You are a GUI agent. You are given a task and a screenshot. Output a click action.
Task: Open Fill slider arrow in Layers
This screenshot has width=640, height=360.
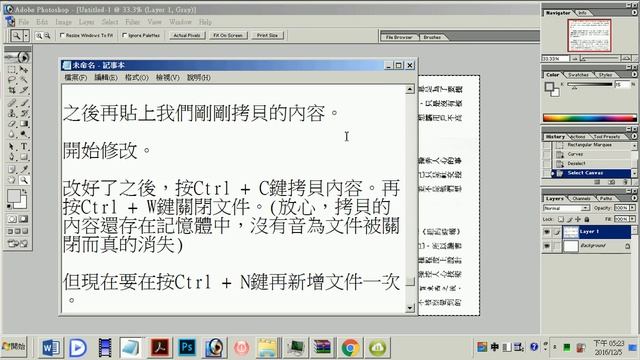coord(633,219)
